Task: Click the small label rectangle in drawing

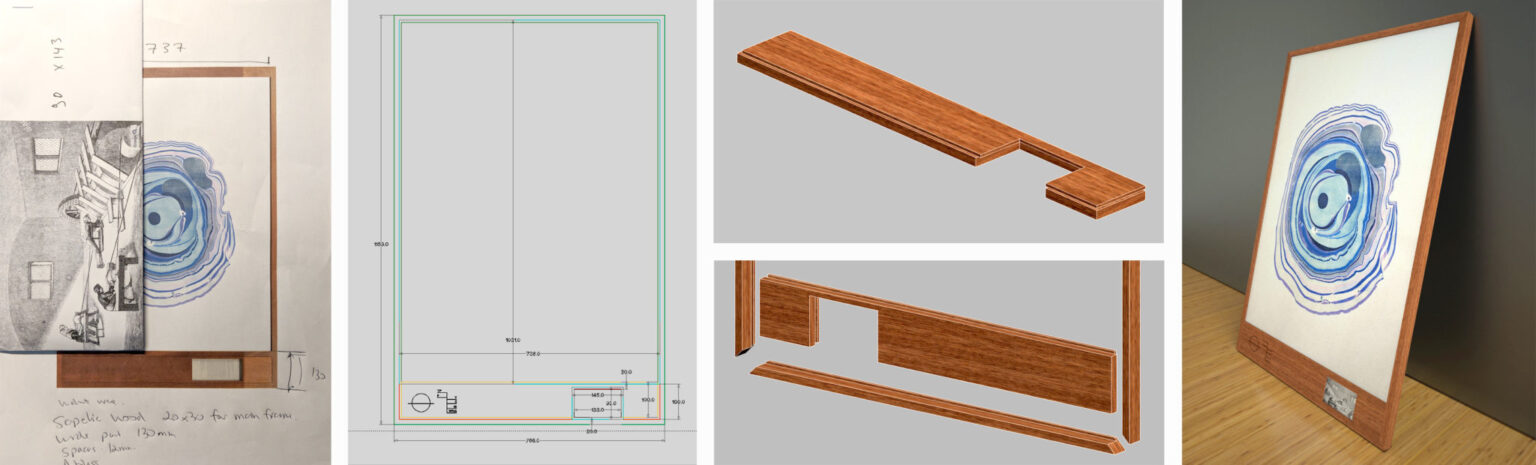Action: coord(598,403)
